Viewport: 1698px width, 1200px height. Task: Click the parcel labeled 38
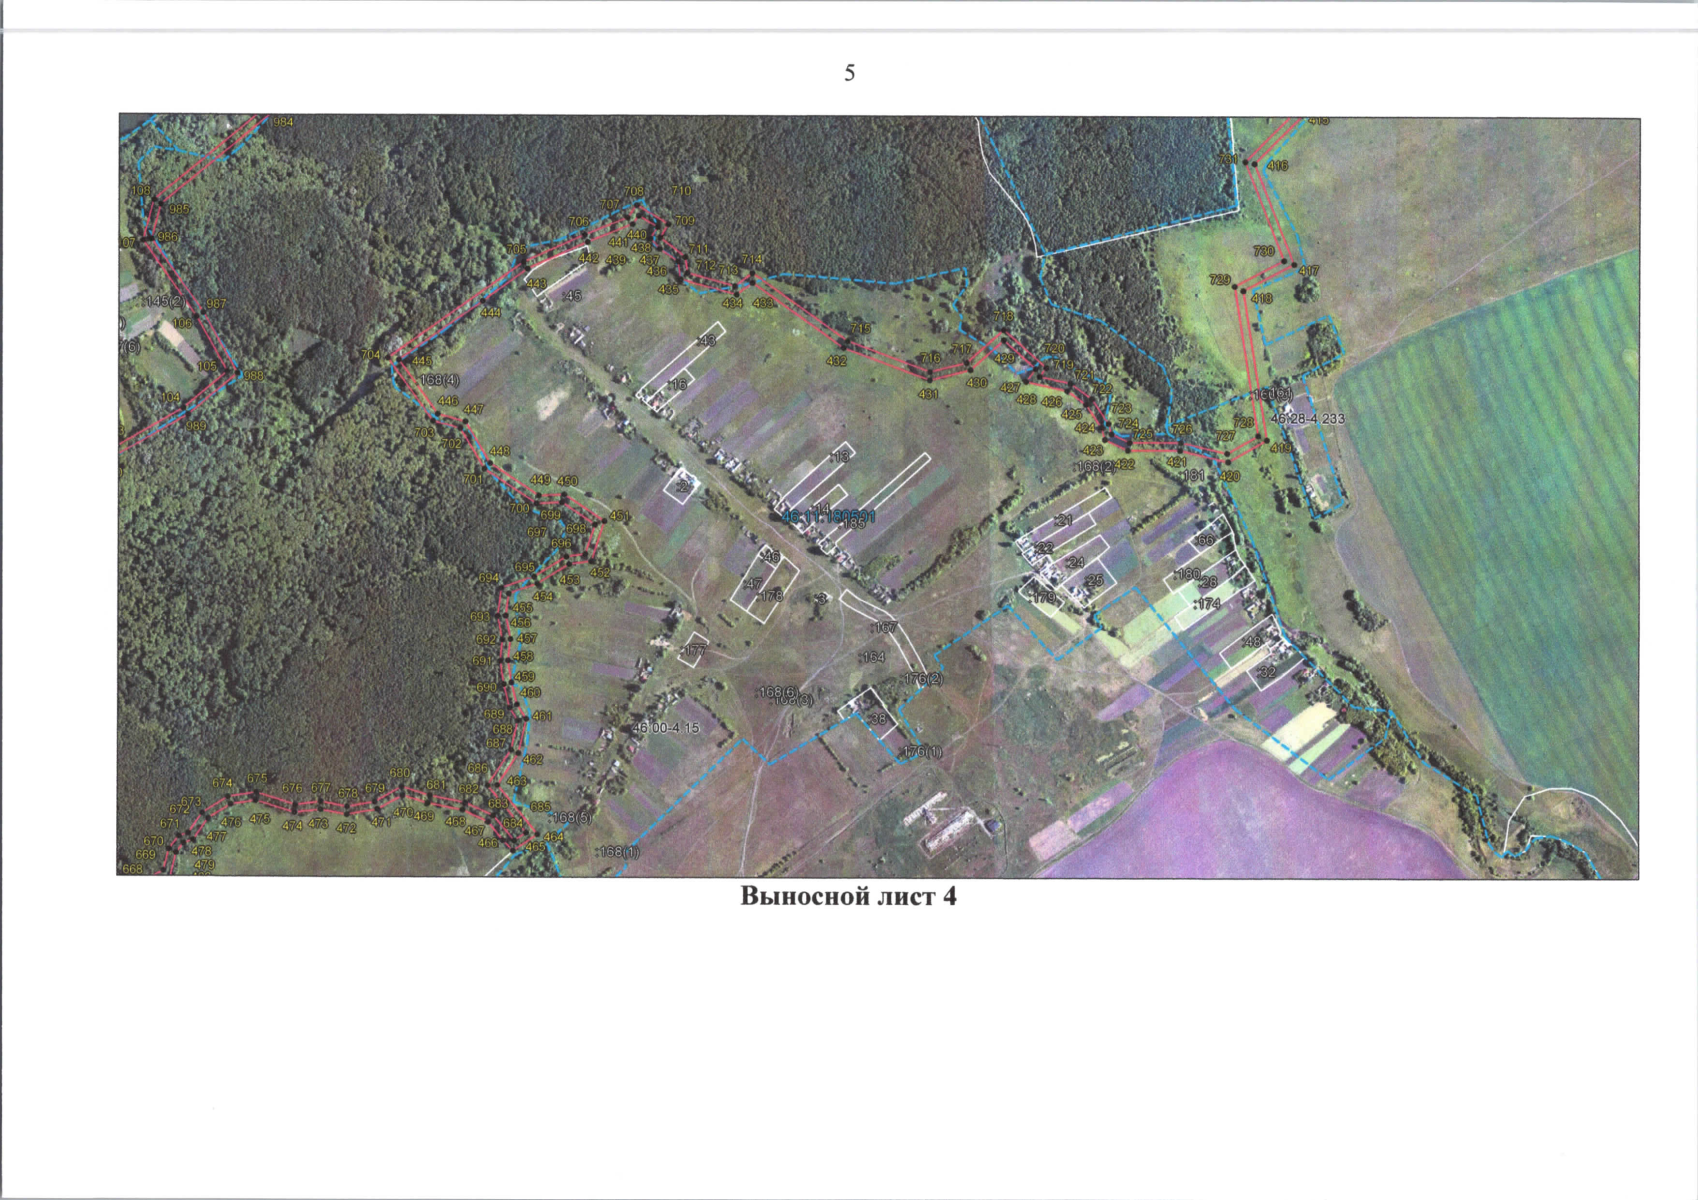pos(879,719)
